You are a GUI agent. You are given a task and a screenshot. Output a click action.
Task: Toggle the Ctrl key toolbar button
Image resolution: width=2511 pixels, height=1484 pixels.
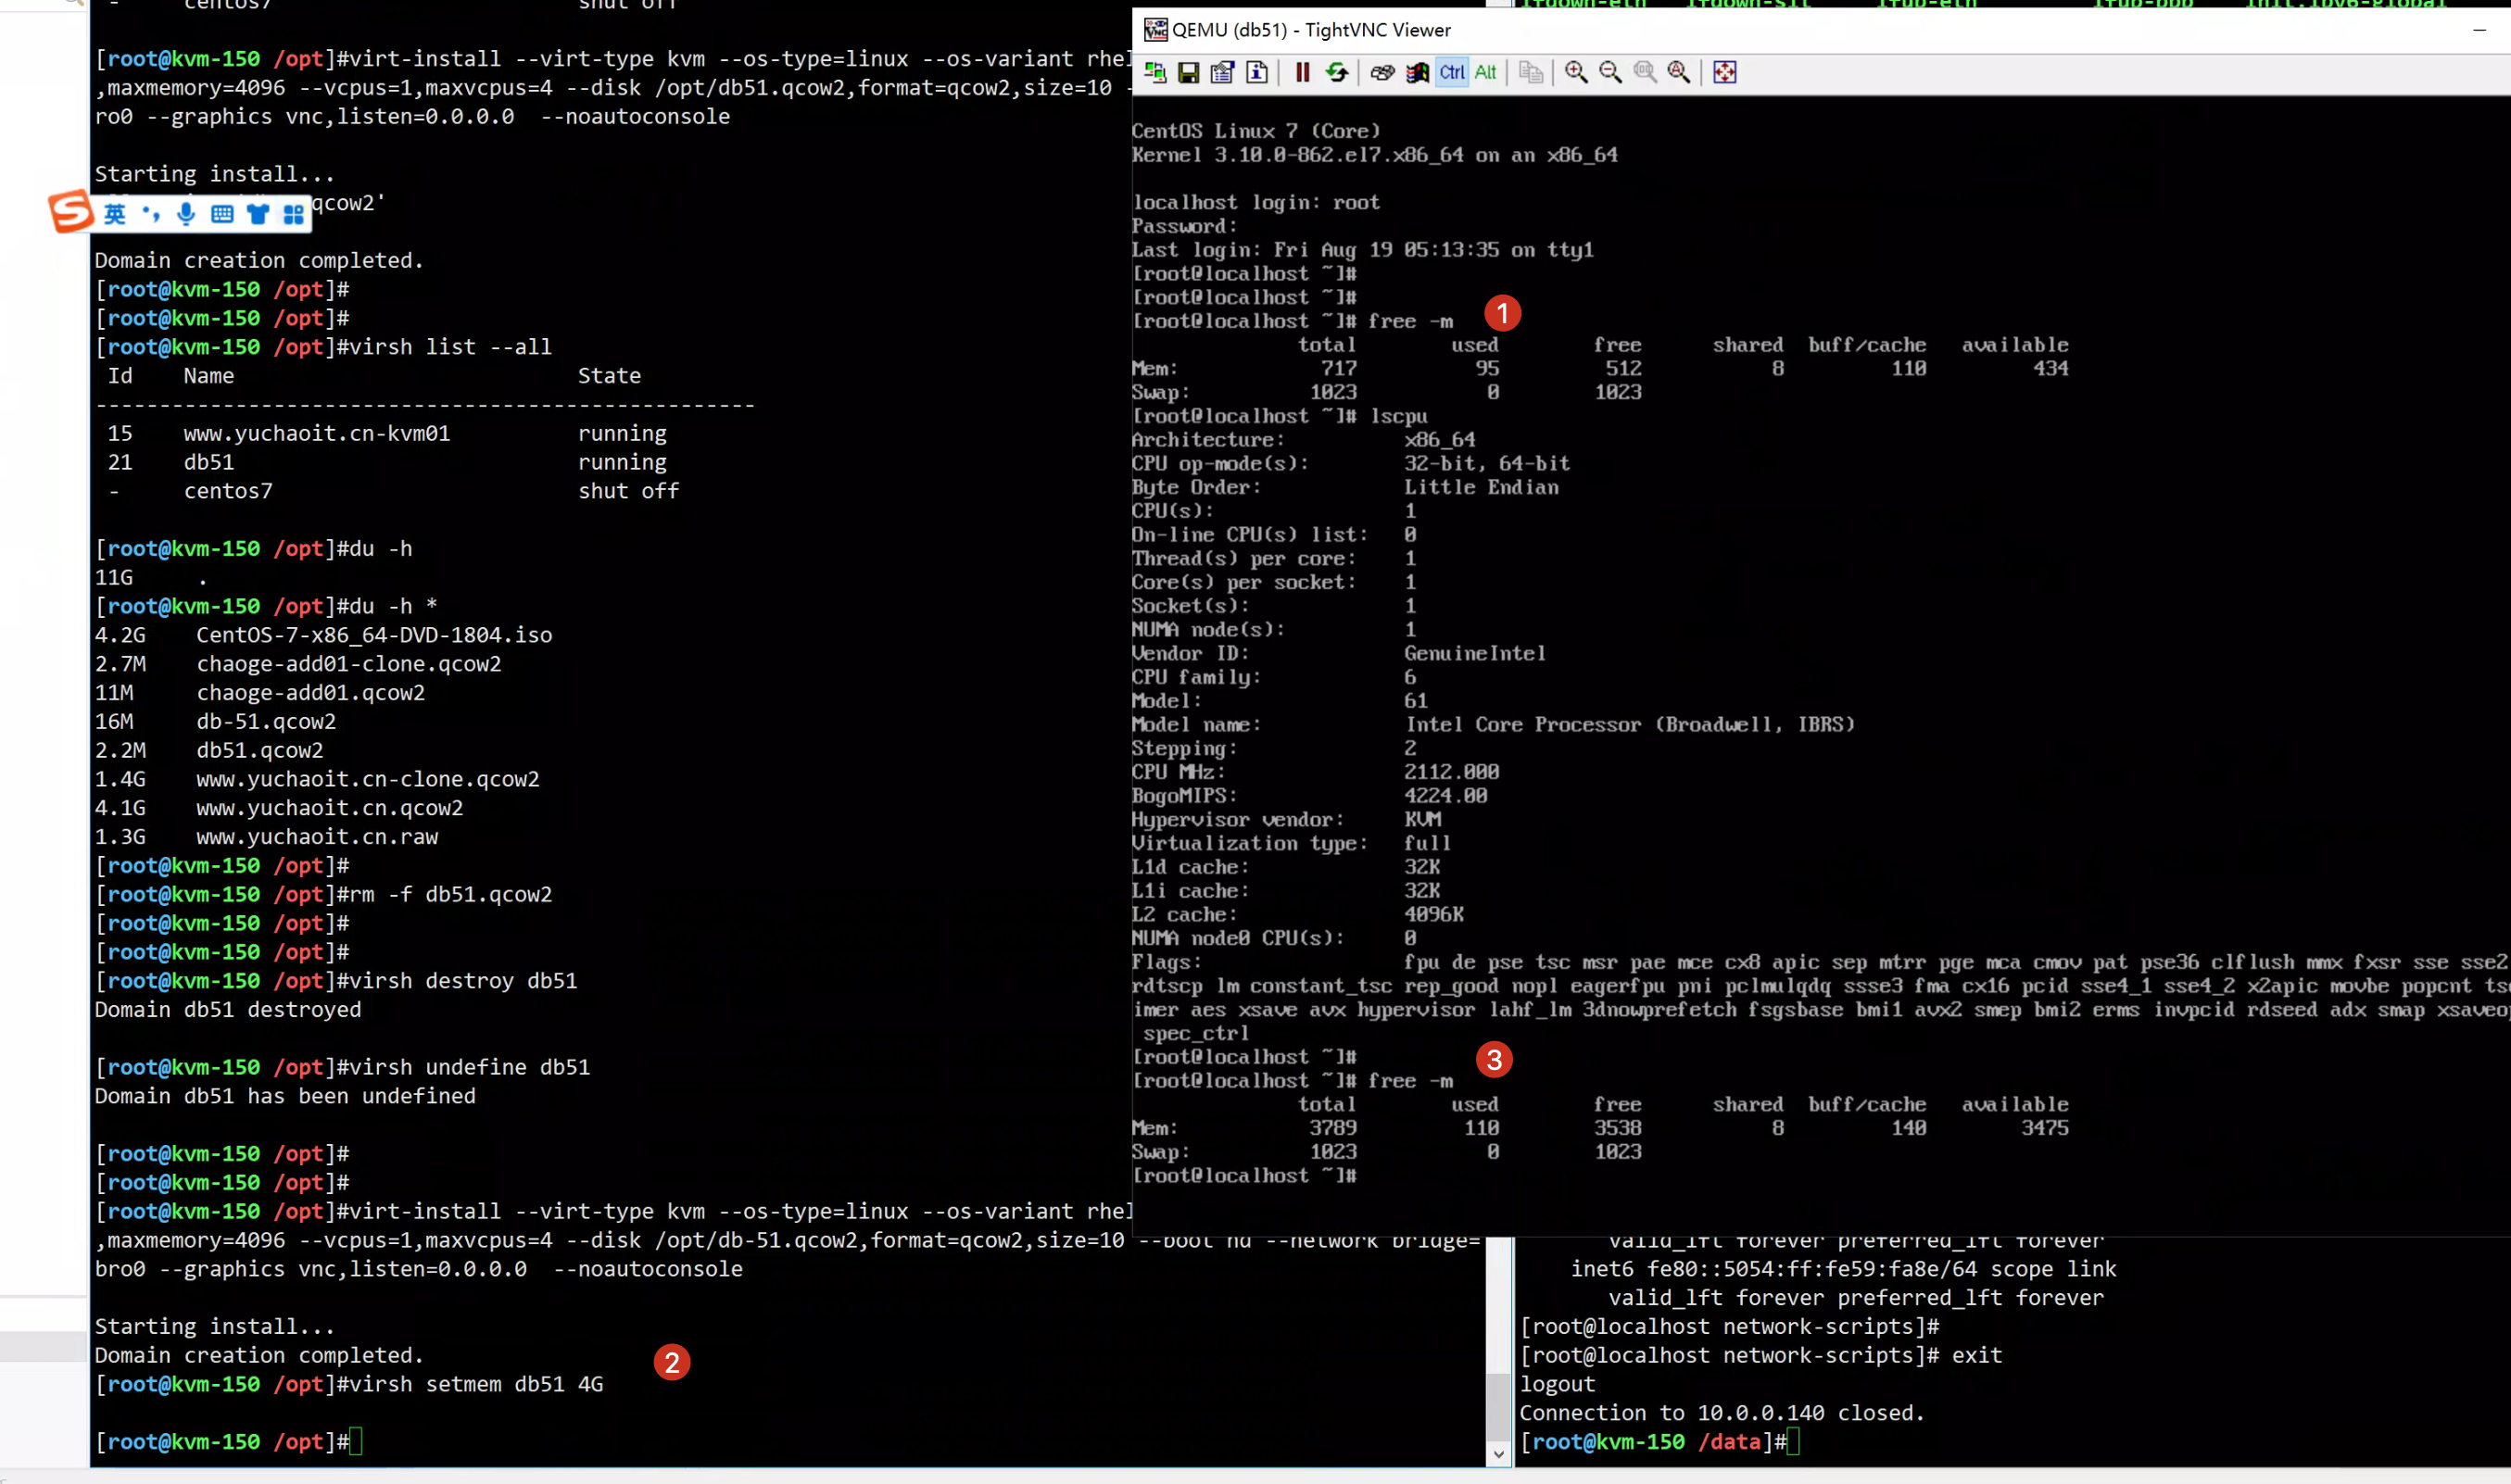pyautogui.click(x=1452, y=72)
